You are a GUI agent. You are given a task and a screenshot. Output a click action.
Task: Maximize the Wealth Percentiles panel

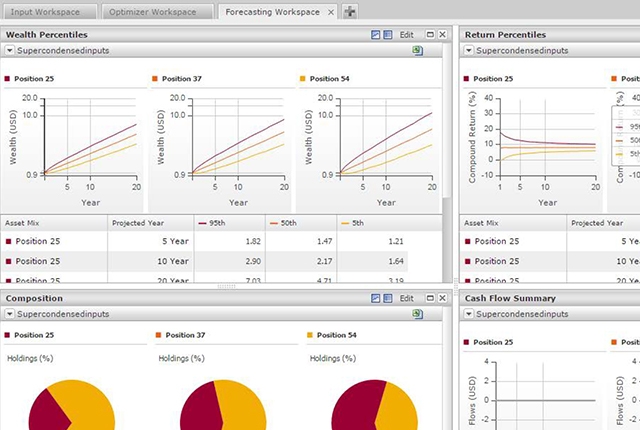click(x=428, y=34)
